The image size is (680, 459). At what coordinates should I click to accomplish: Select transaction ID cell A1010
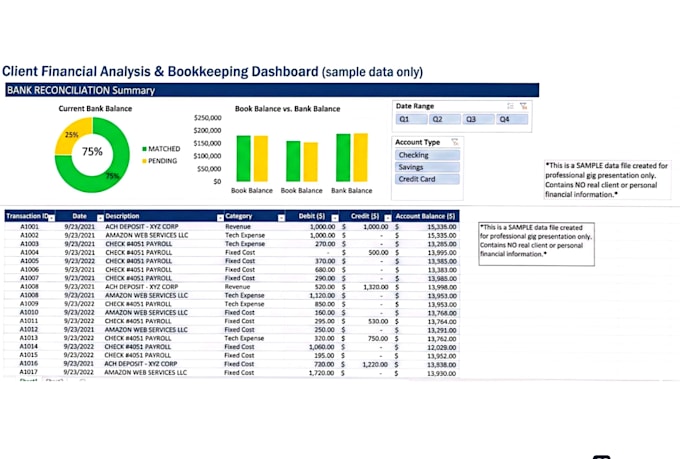tap(29, 312)
